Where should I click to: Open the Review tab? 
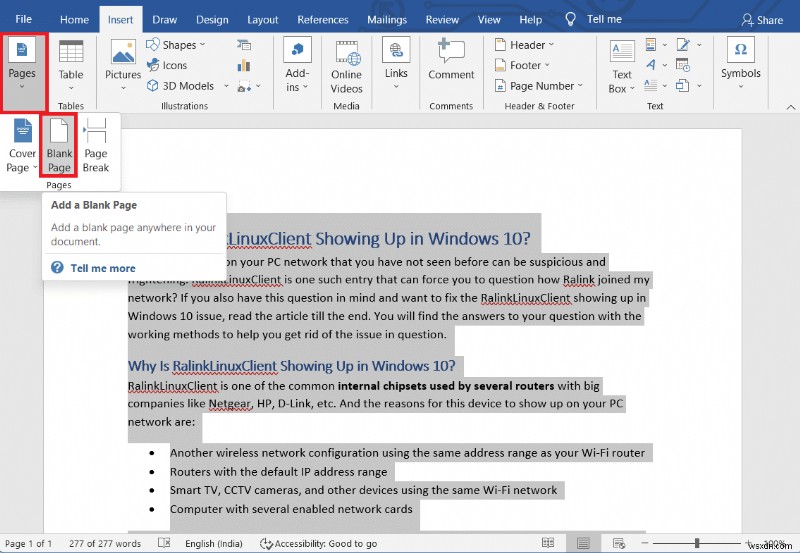442,19
